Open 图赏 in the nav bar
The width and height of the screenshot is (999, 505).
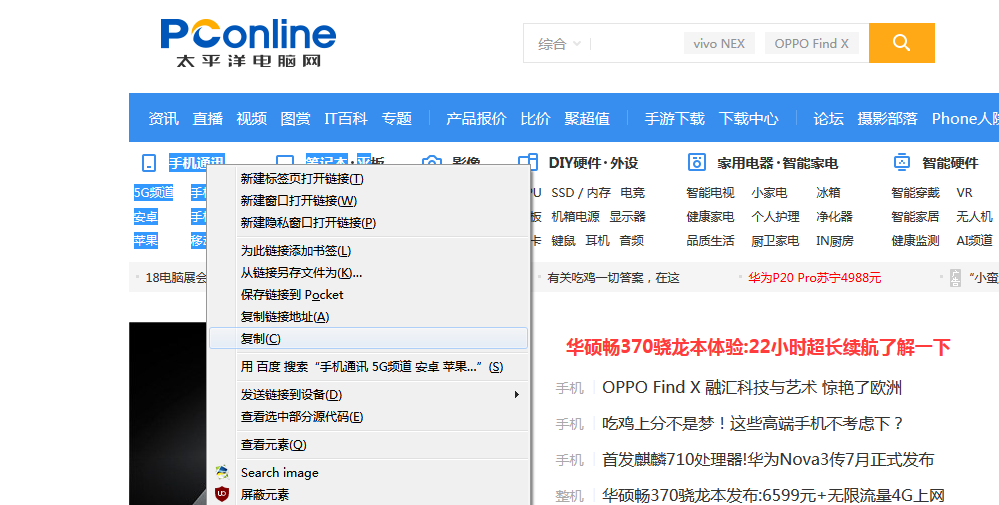[296, 118]
